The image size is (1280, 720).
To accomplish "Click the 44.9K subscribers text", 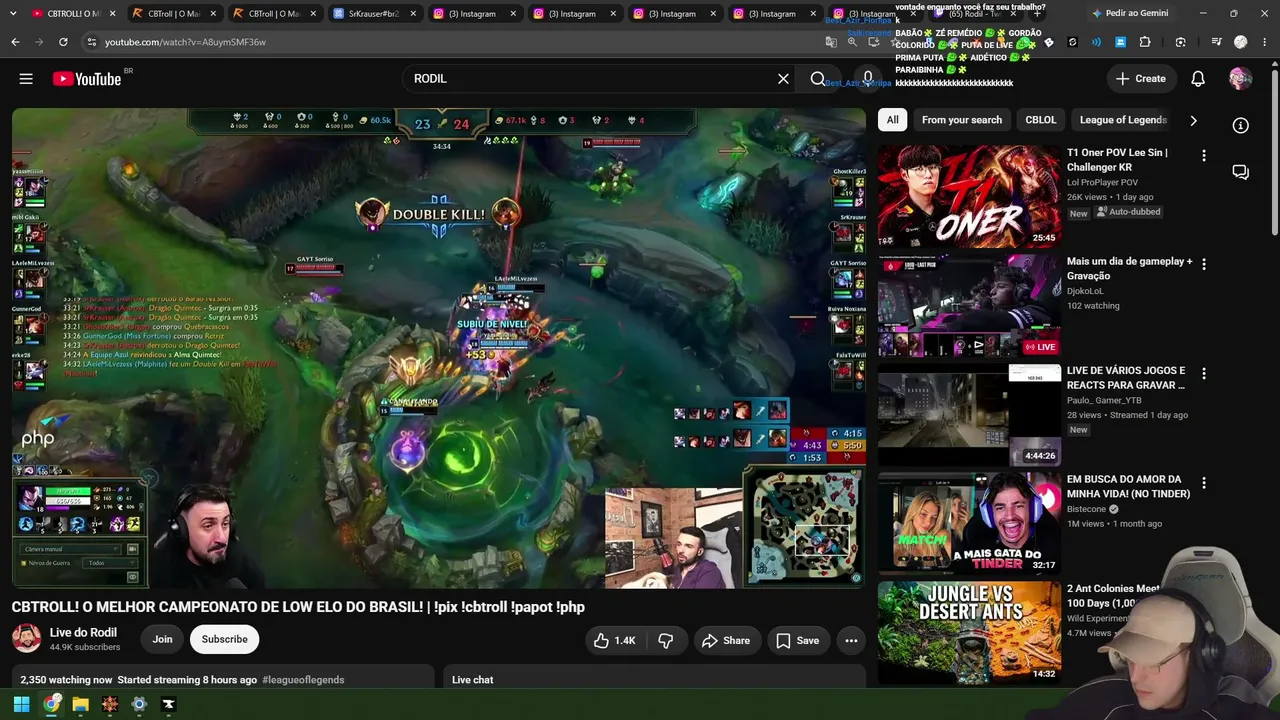I will [x=85, y=647].
